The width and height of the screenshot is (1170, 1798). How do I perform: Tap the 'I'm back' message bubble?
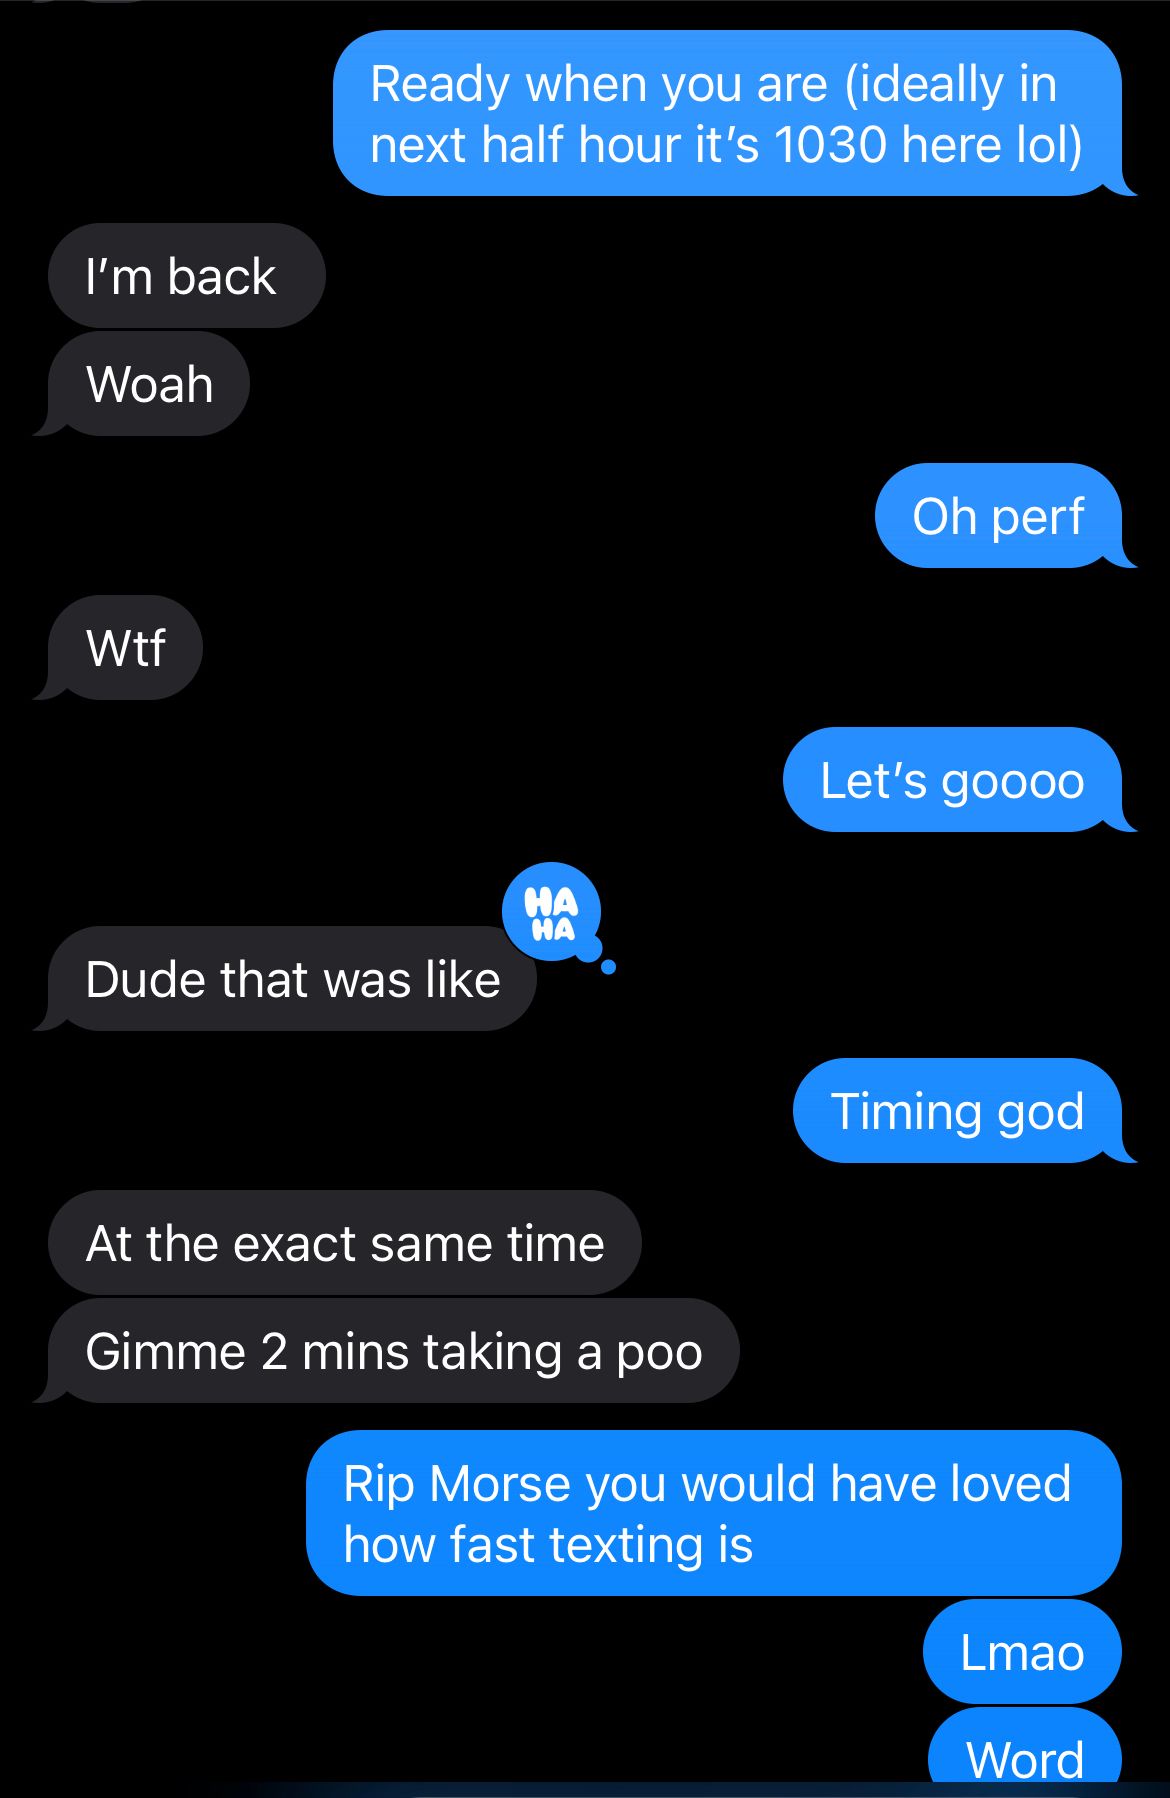[x=187, y=276]
